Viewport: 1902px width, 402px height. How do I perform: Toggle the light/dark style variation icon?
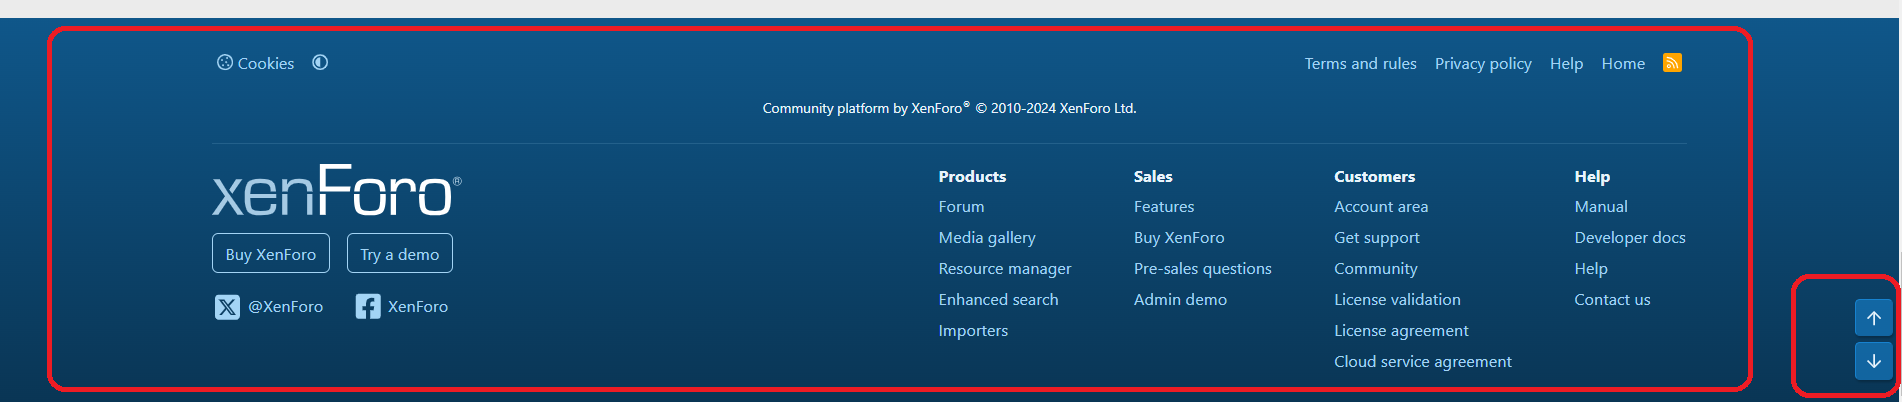[x=320, y=62]
